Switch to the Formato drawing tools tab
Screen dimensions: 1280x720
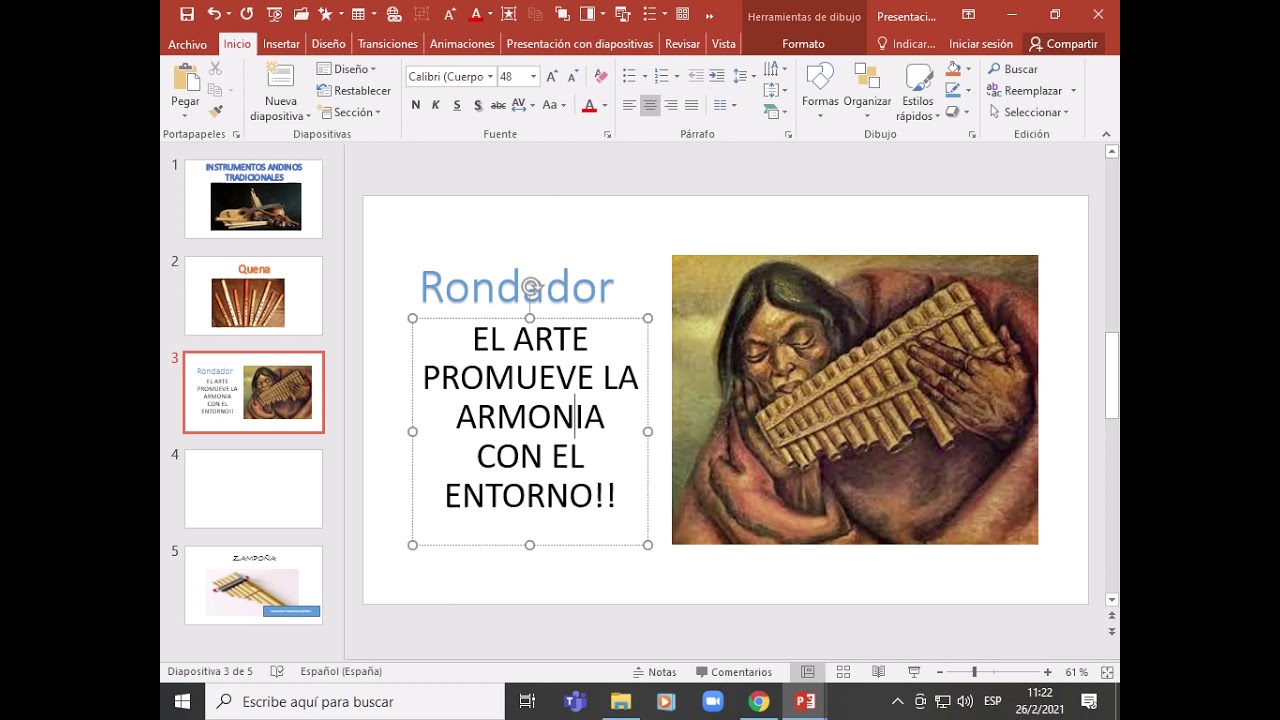click(x=803, y=44)
